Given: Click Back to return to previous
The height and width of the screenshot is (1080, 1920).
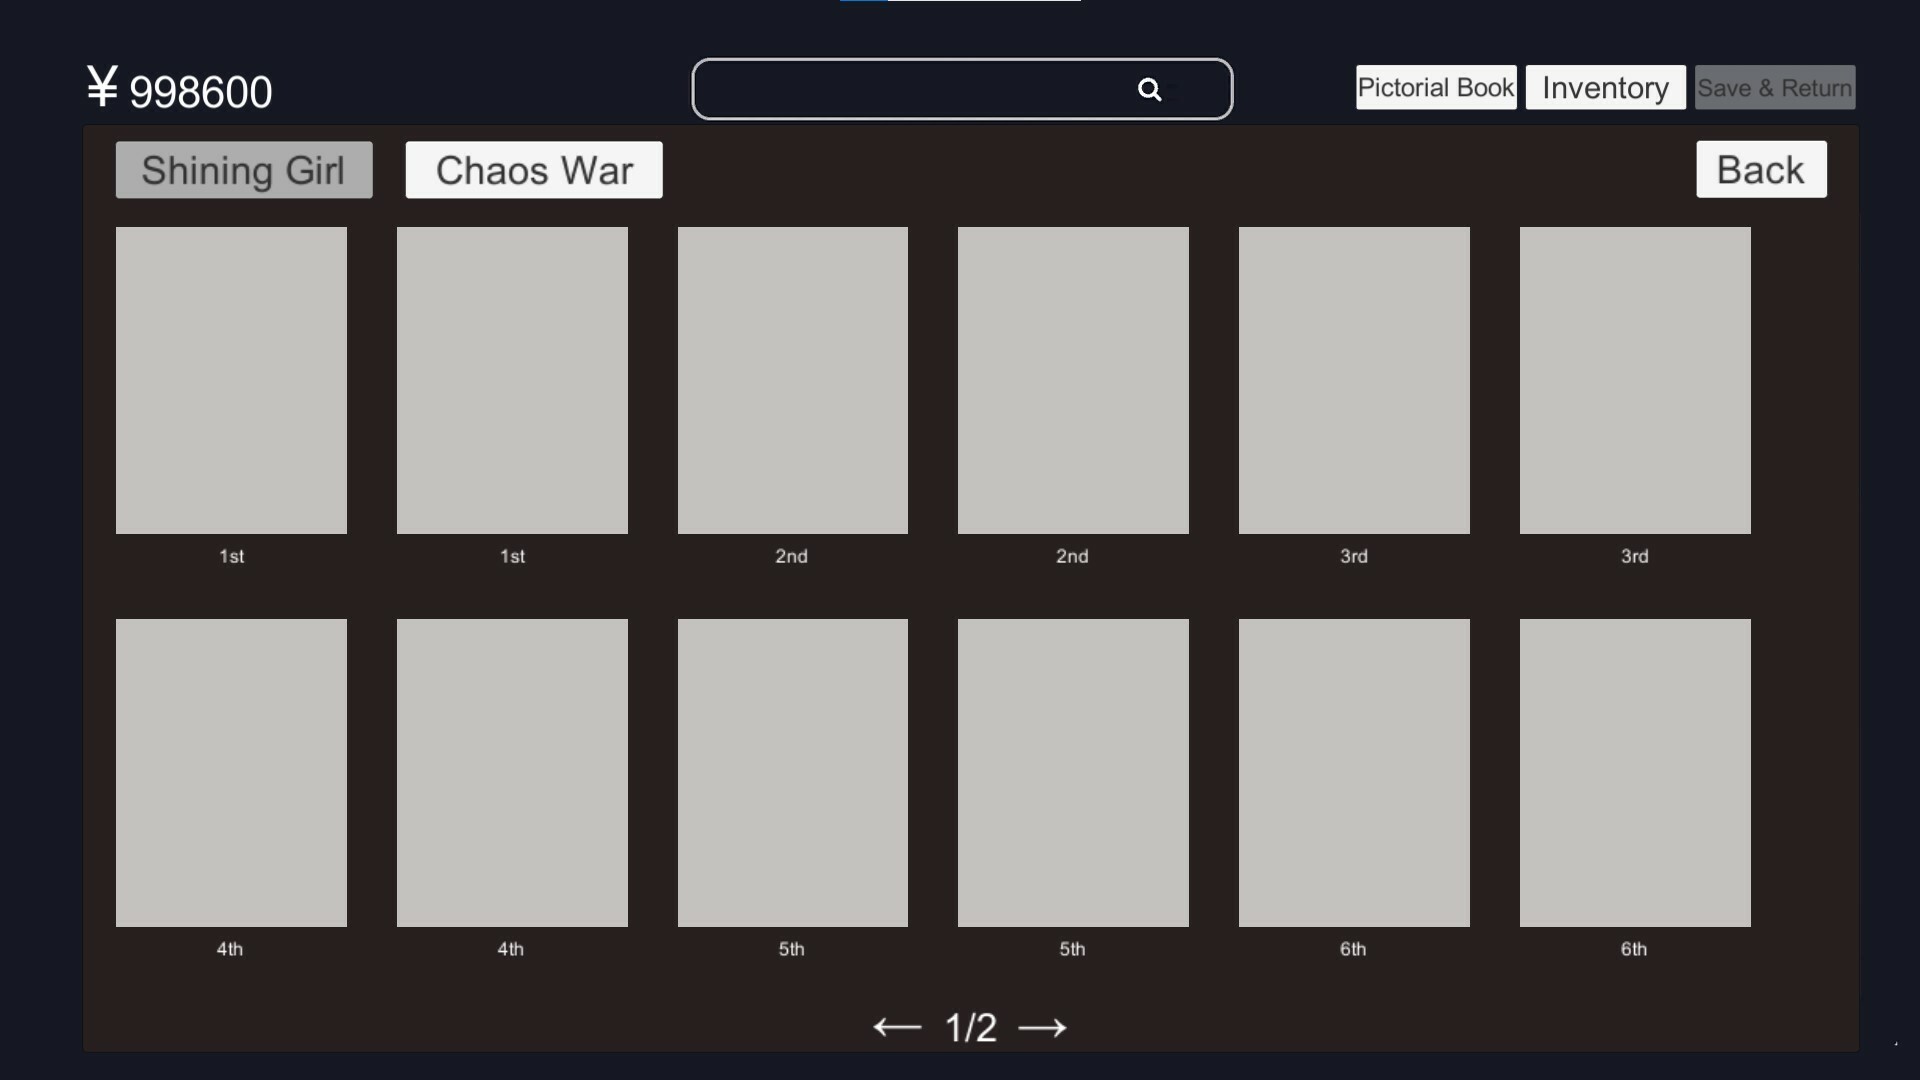Looking at the screenshot, I should (x=1760, y=169).
